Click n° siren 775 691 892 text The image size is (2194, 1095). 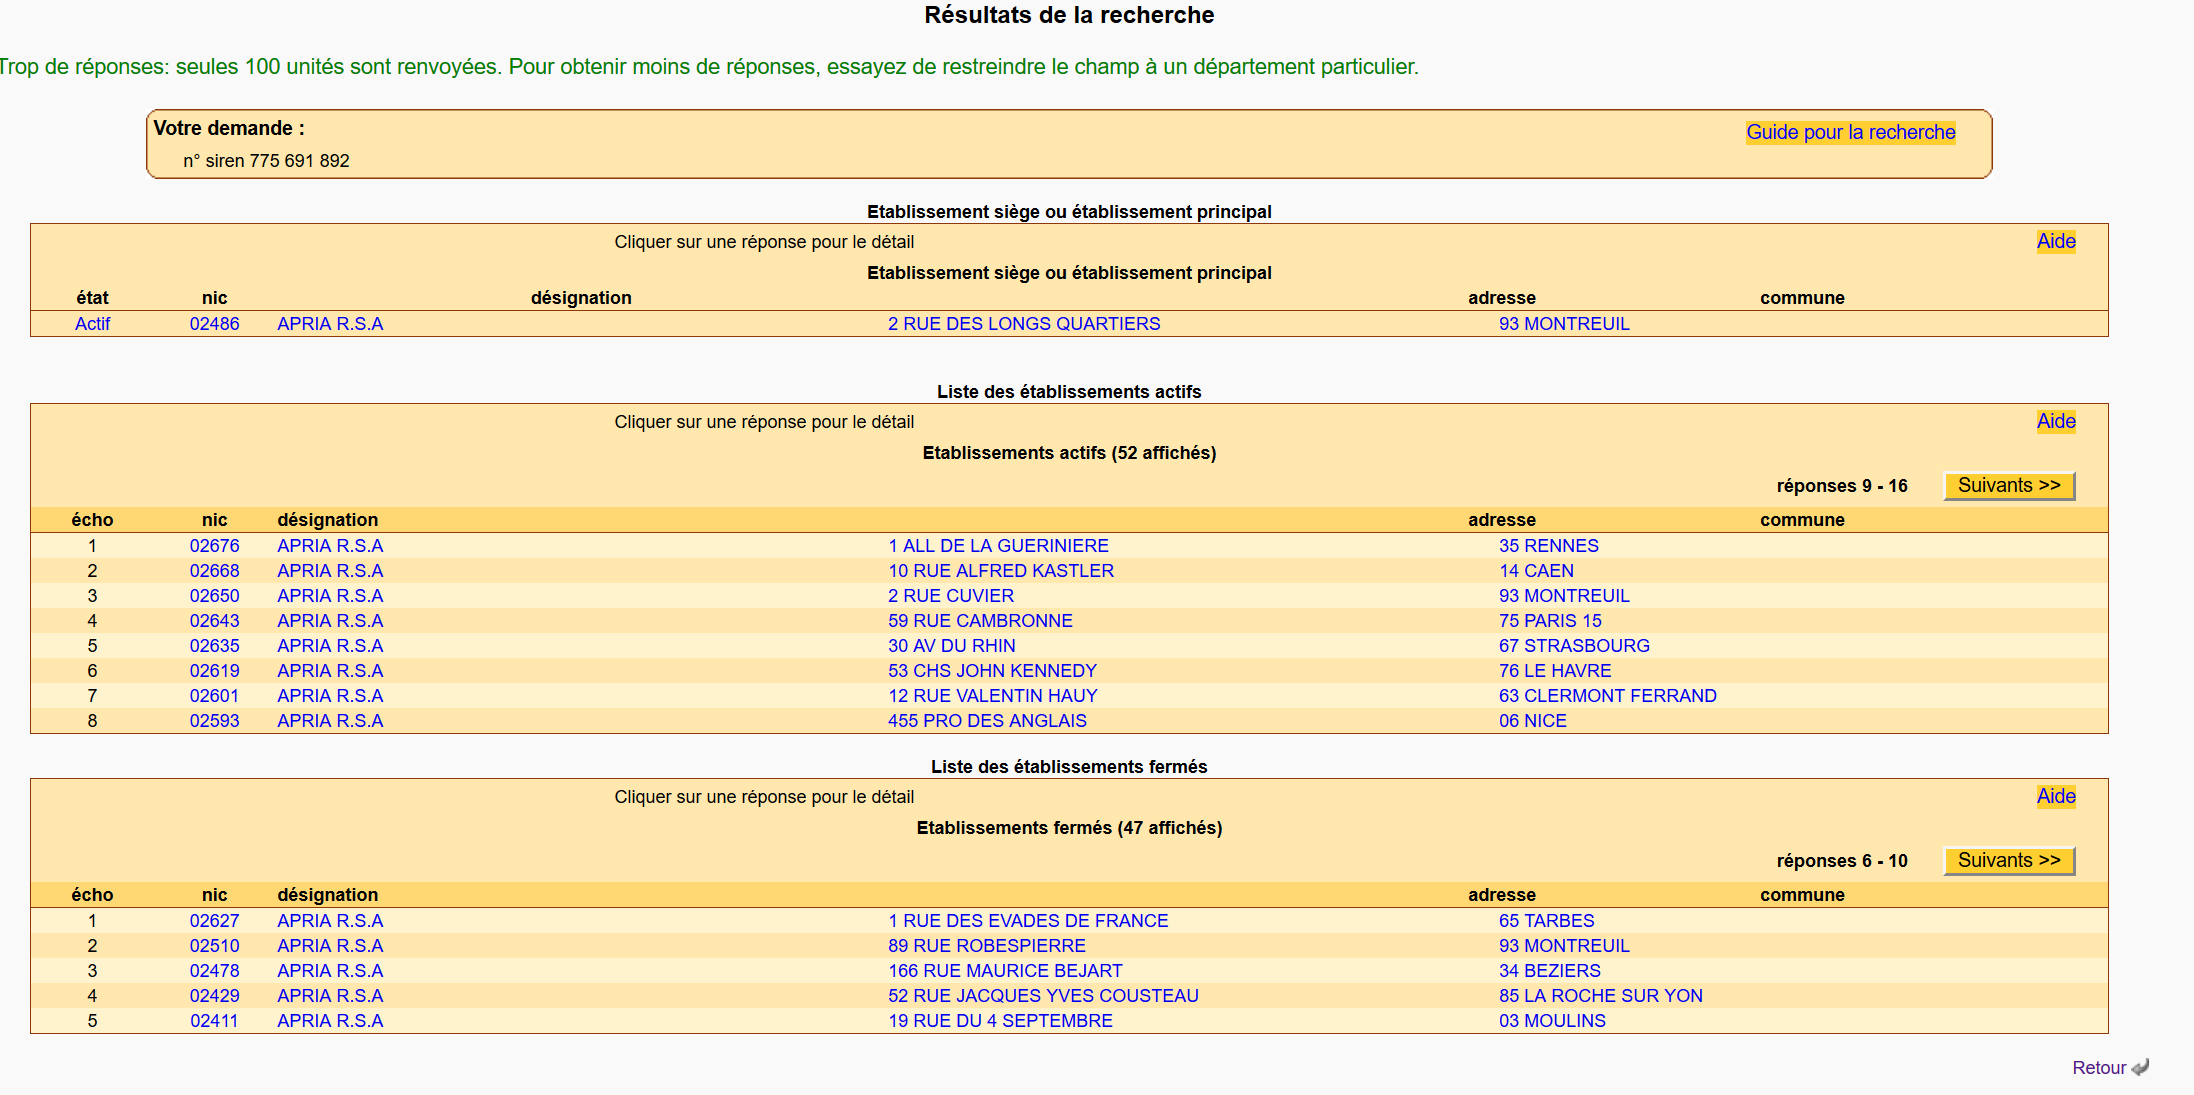(266, 160)
